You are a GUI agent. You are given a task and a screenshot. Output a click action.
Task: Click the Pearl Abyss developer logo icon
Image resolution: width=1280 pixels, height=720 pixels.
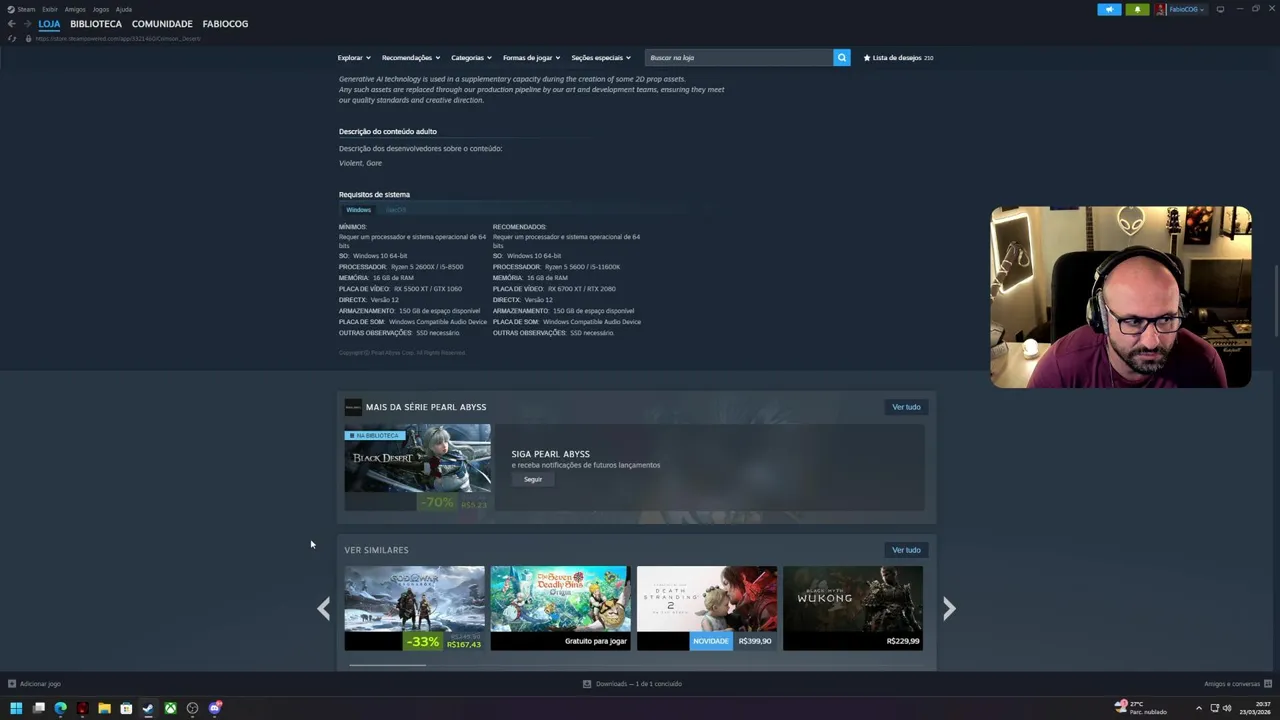point(353,407)
